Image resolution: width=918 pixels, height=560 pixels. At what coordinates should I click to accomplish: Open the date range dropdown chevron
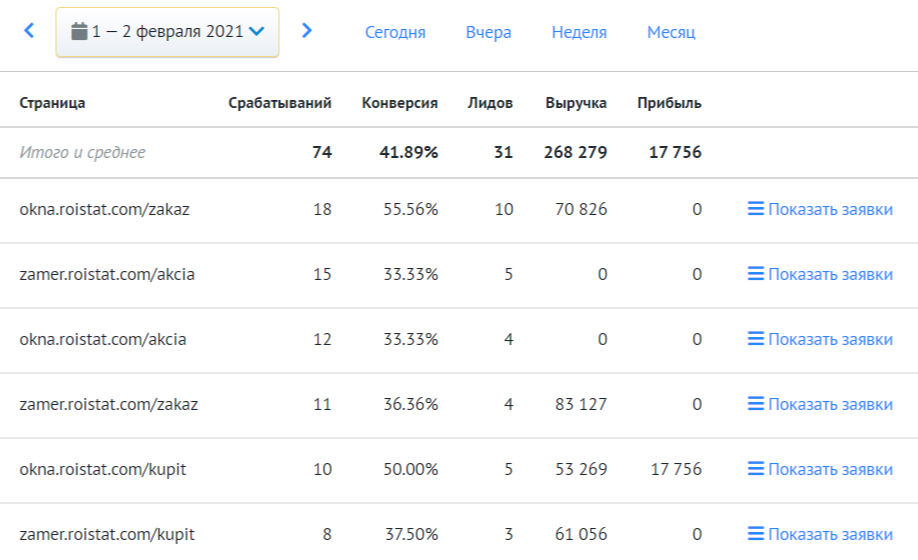[257, 32]
